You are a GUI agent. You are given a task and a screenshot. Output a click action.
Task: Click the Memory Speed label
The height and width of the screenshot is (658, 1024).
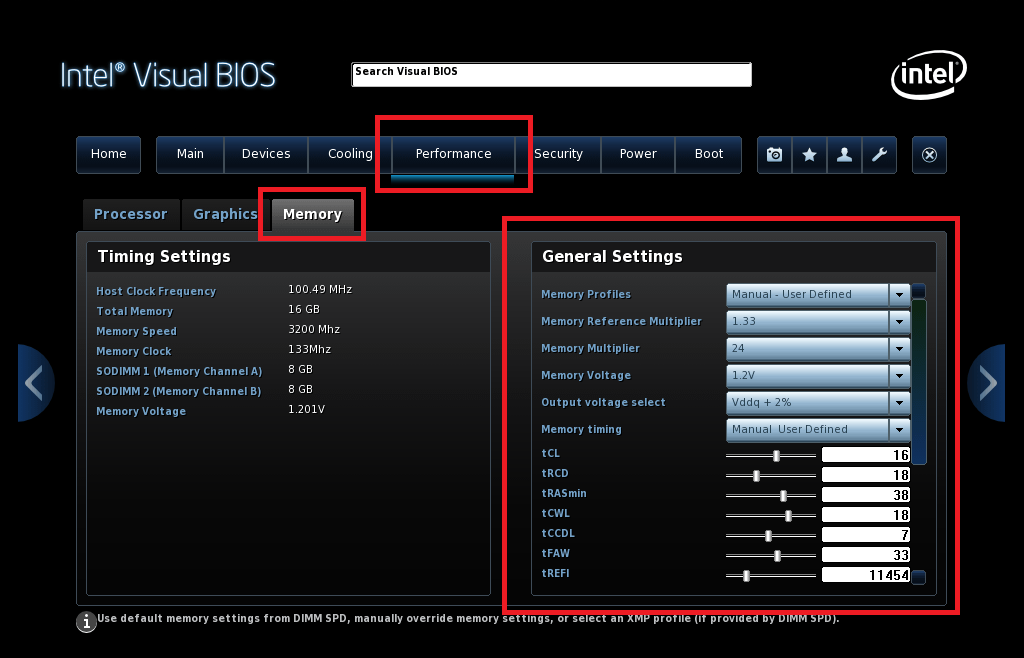[136, 332]
